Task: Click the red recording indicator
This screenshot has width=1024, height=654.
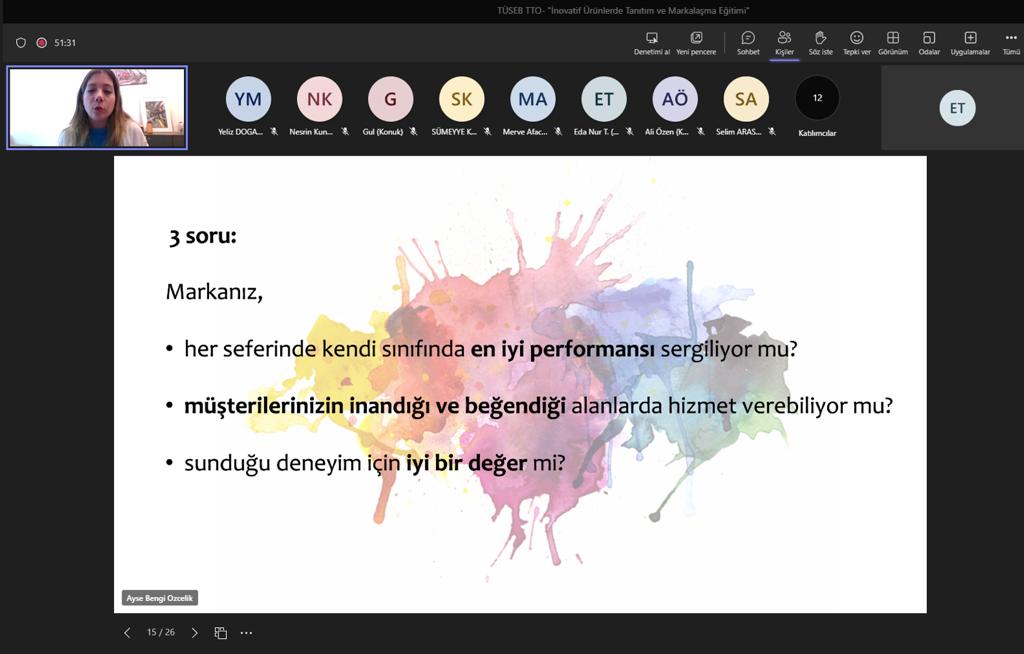Action: tap(42, 43)
